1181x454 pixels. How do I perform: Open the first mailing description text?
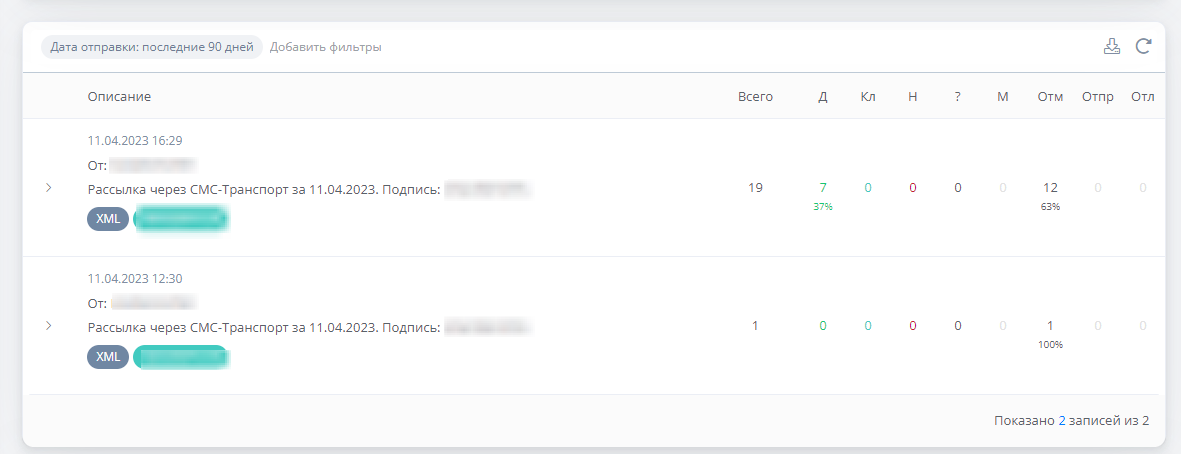264,188
